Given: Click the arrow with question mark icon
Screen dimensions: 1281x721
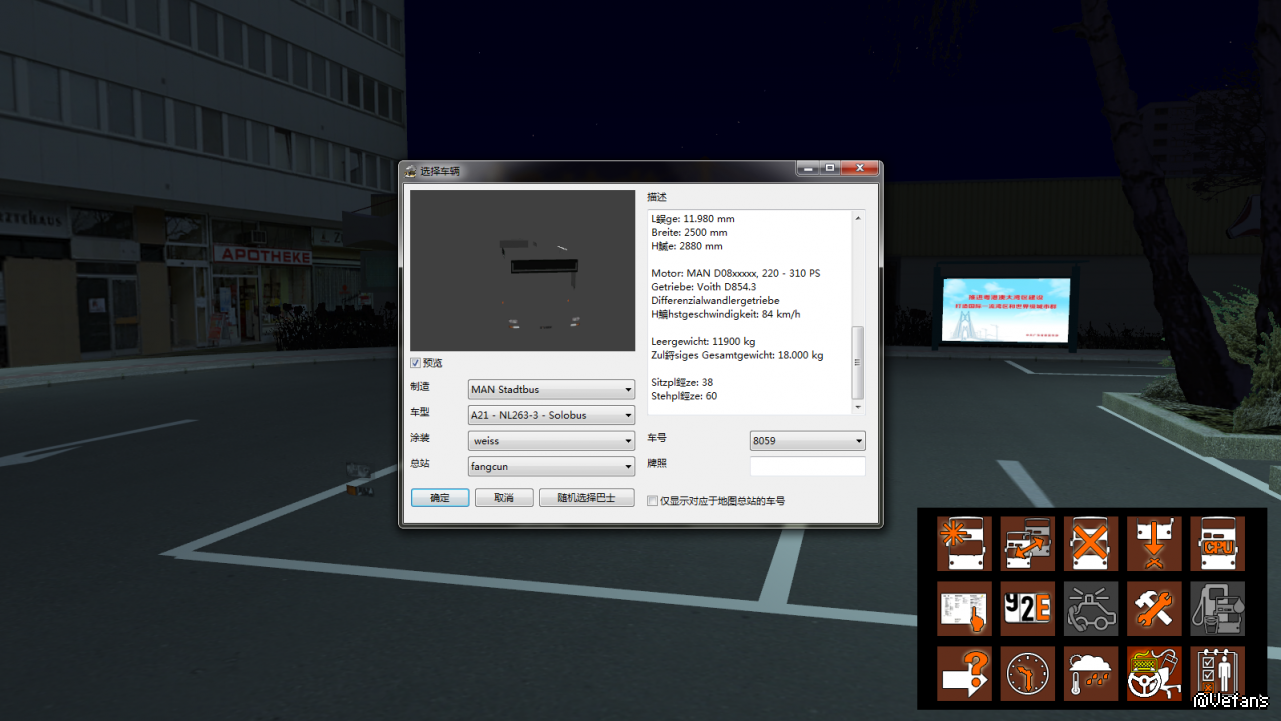Looking at the screenshot, I should coord(964,673).
